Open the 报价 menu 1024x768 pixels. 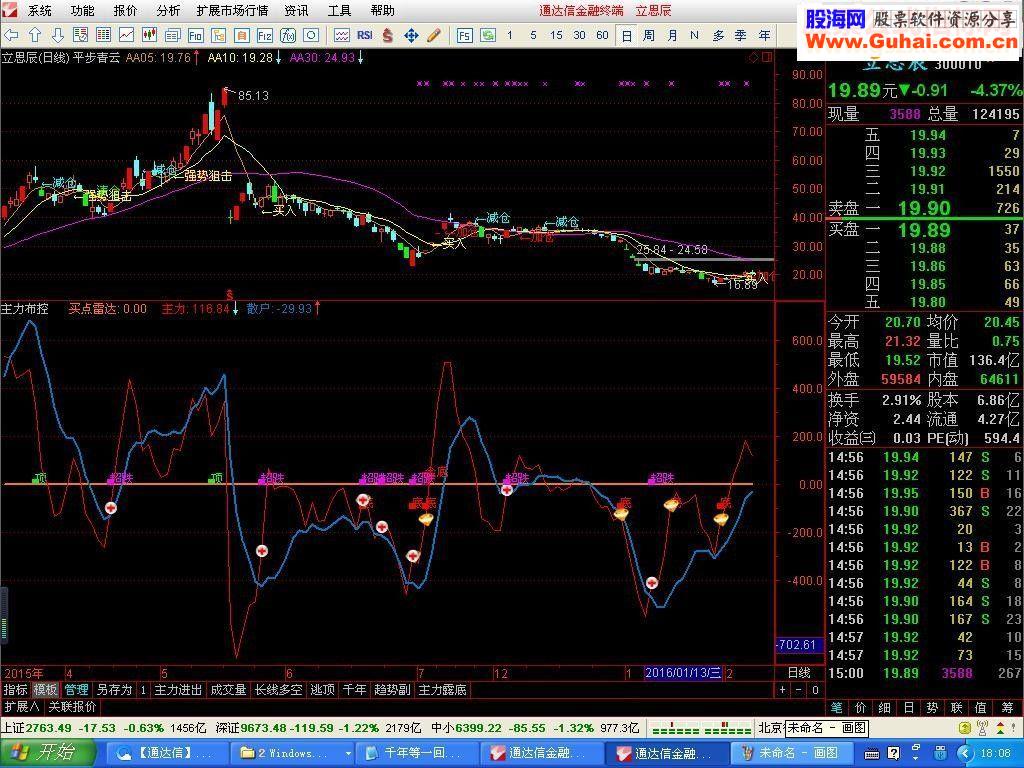click(125, 10)
